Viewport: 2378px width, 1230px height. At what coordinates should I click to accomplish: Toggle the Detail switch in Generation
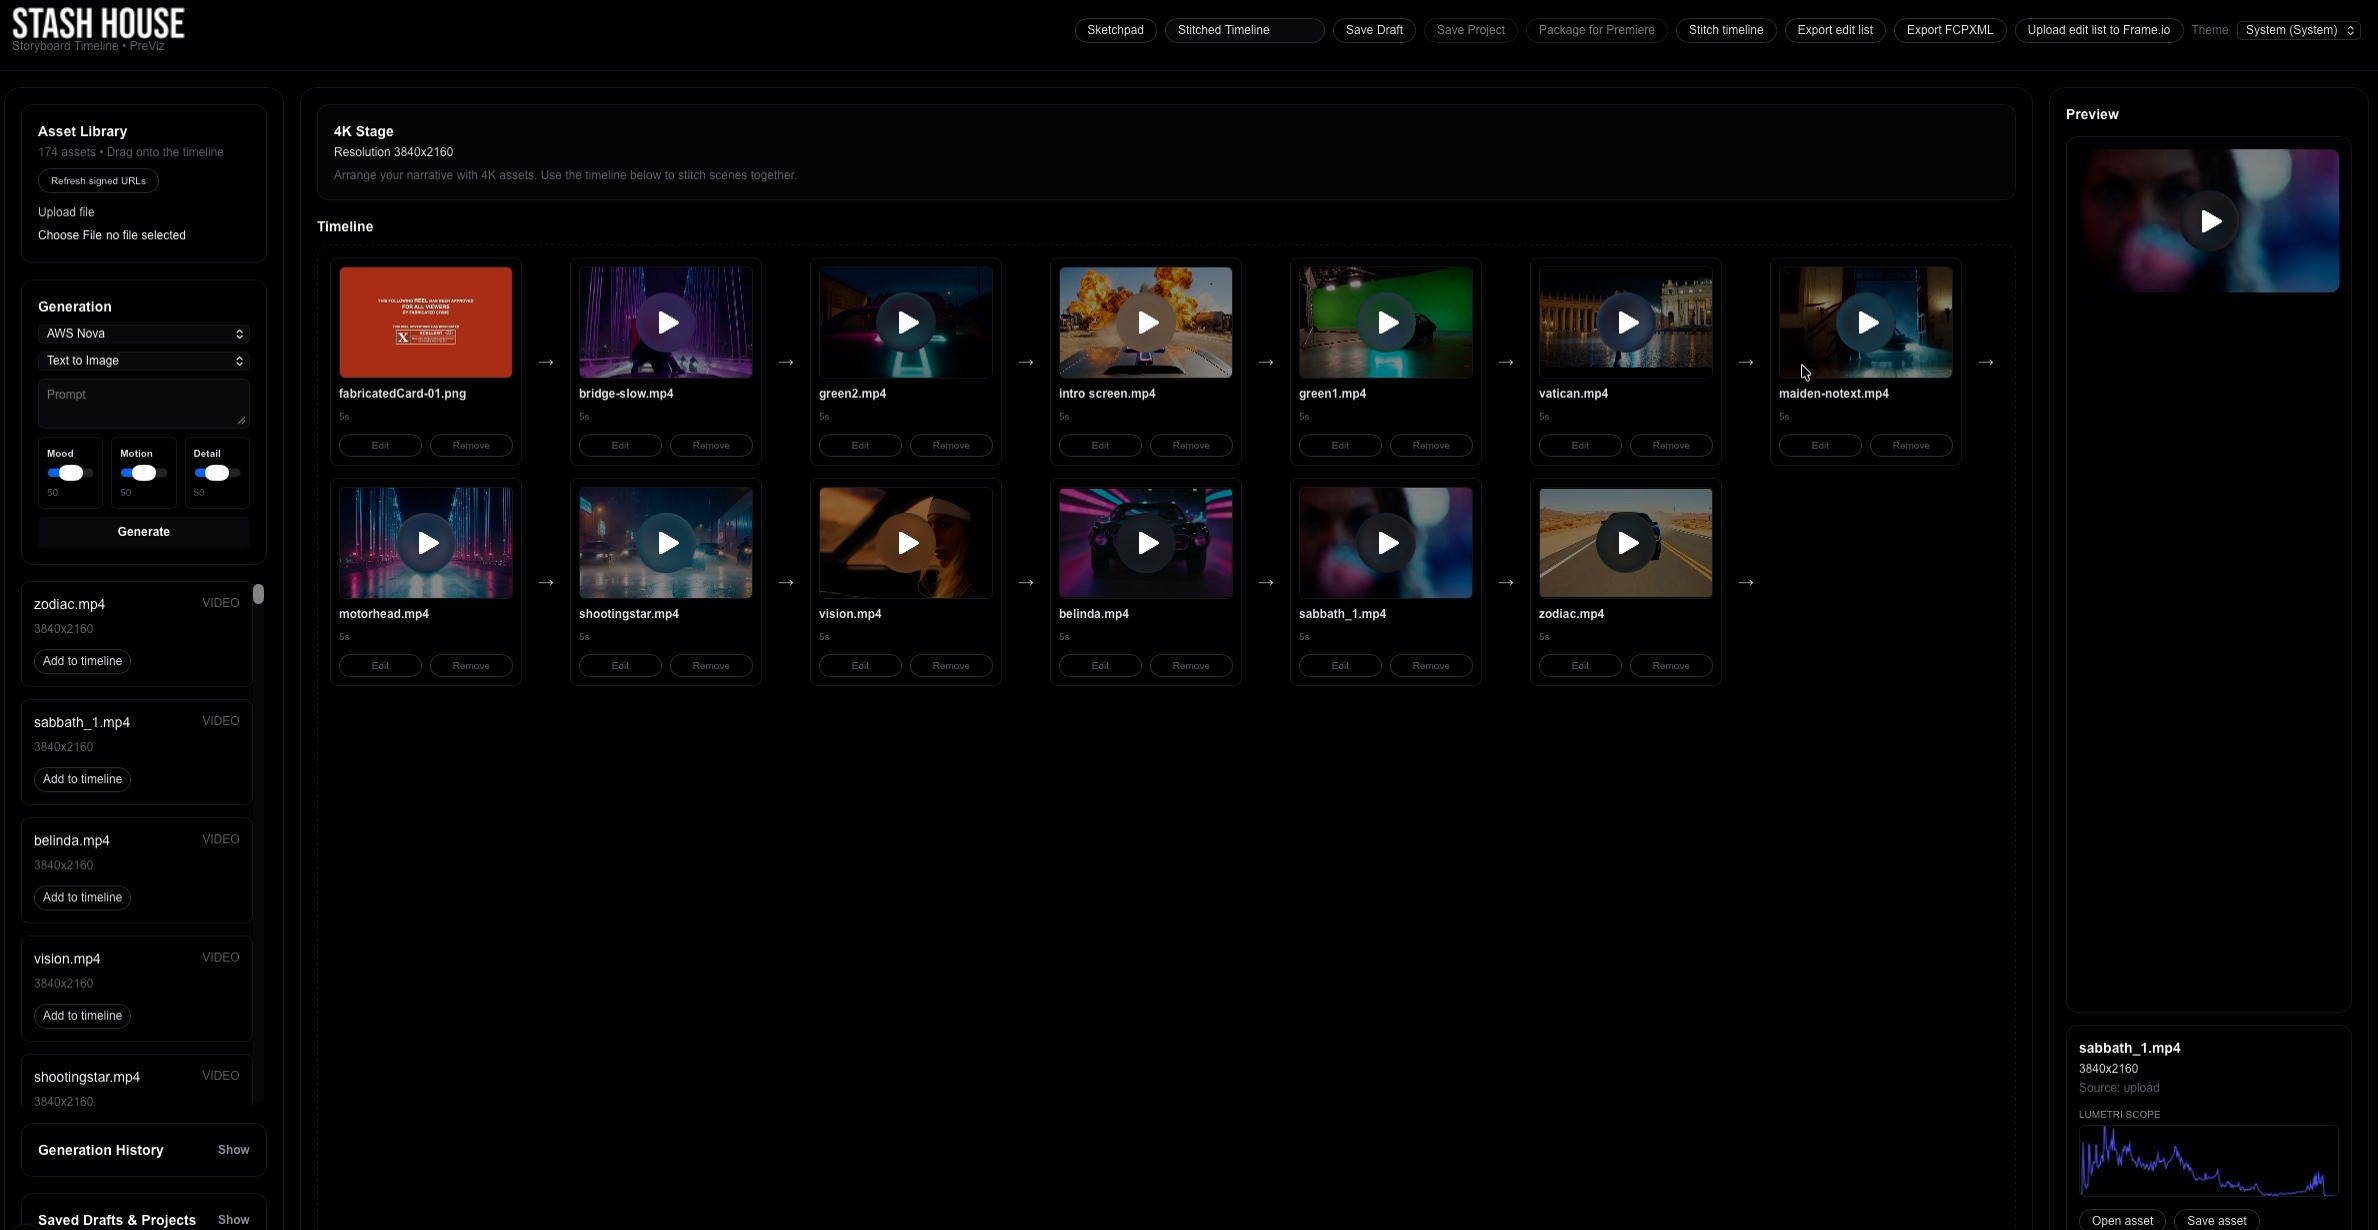click(x=217, y=472)
